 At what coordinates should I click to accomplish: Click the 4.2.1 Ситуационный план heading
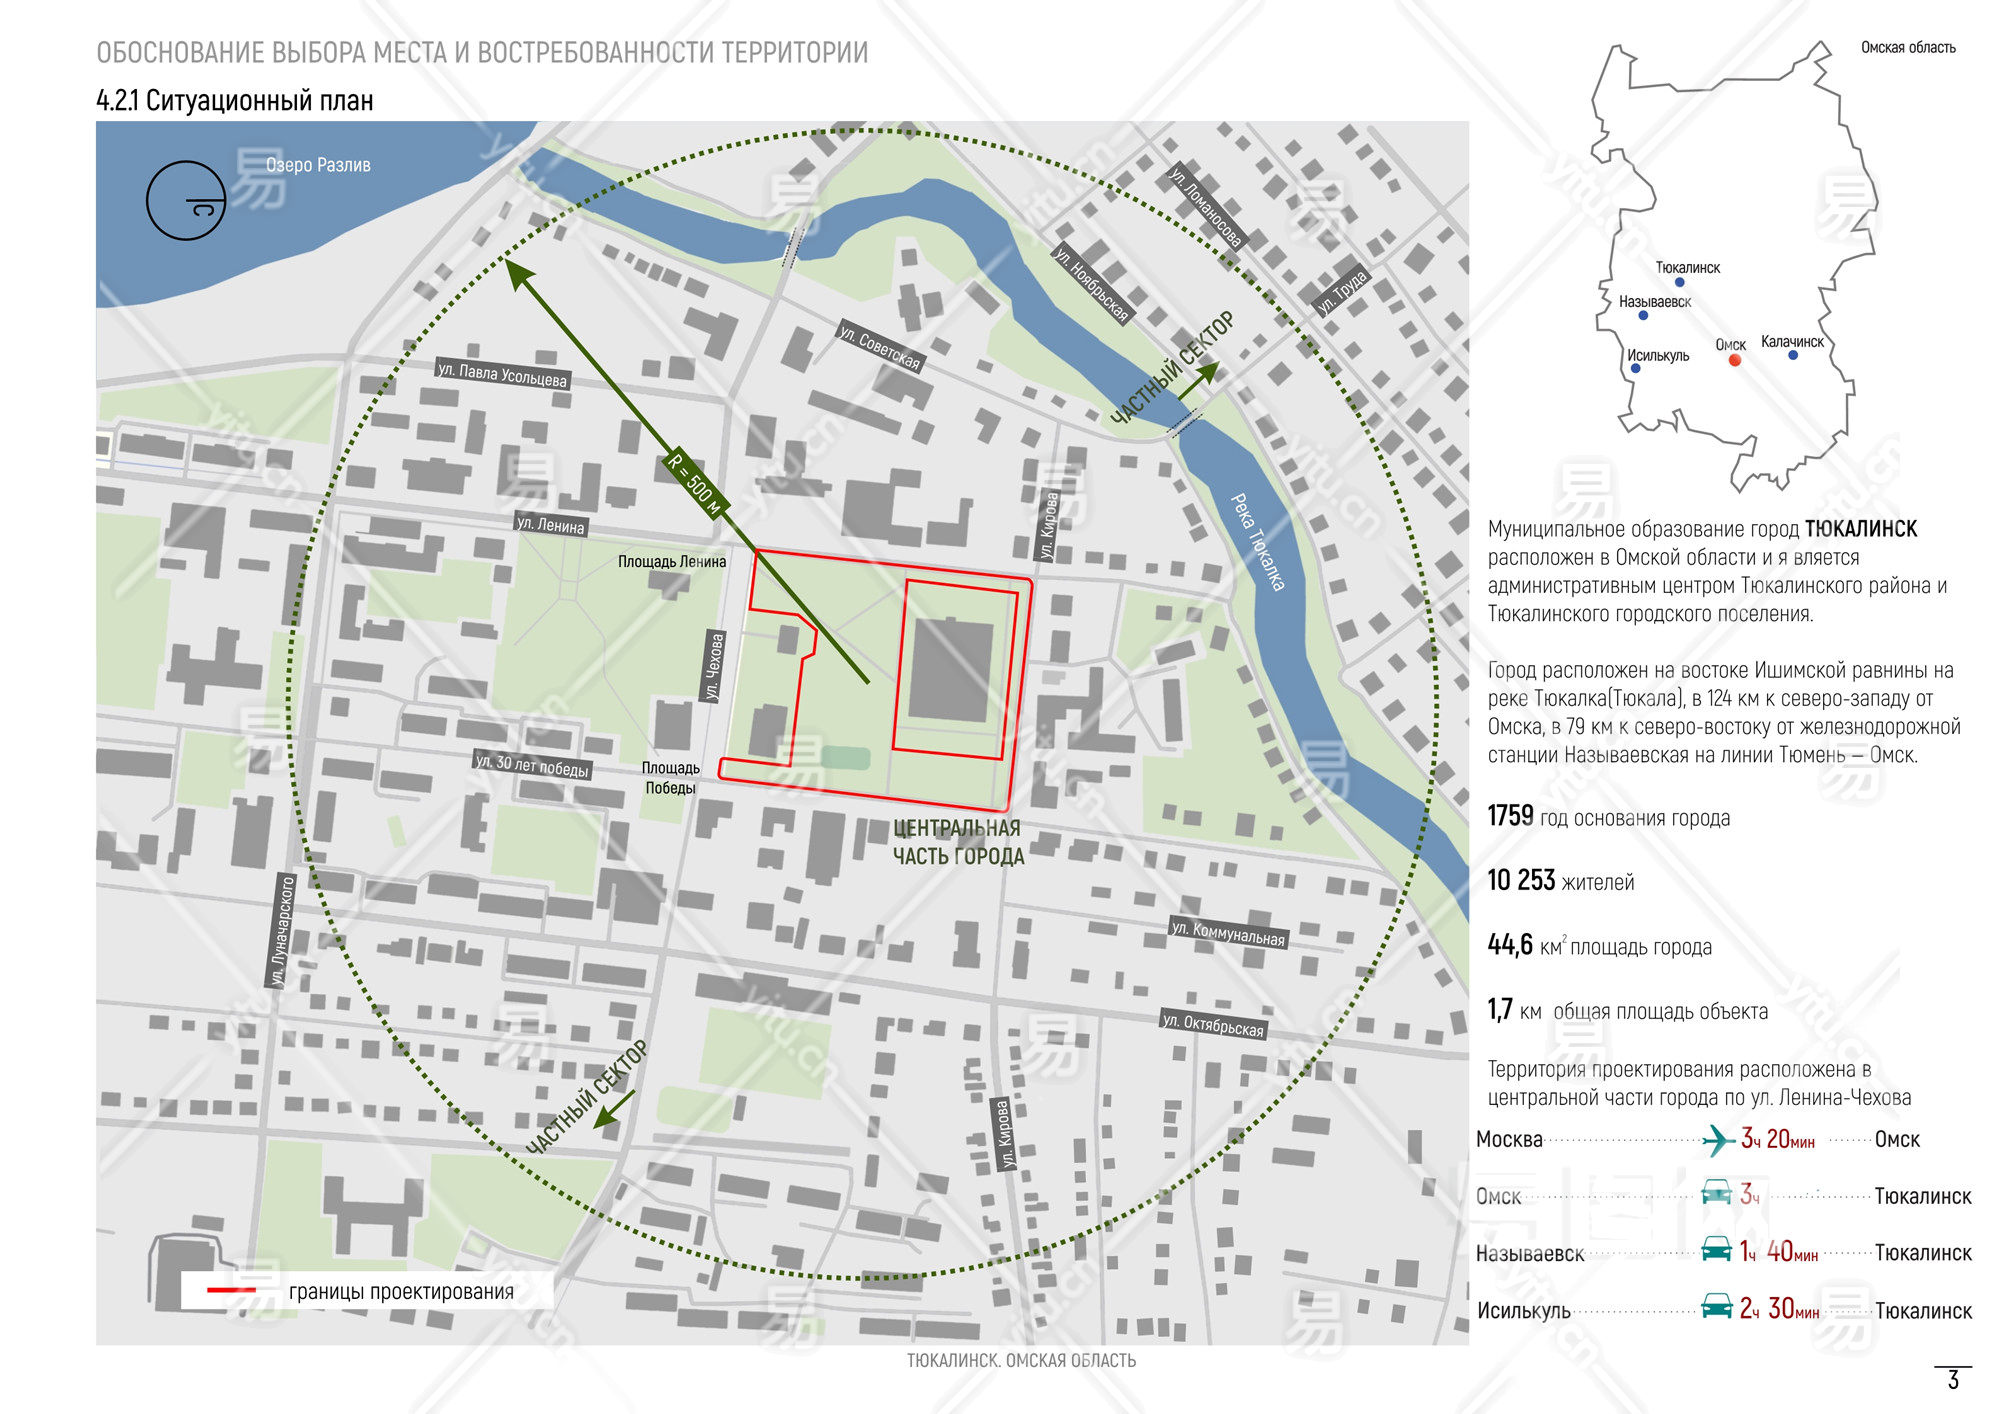tap(235, 101)
